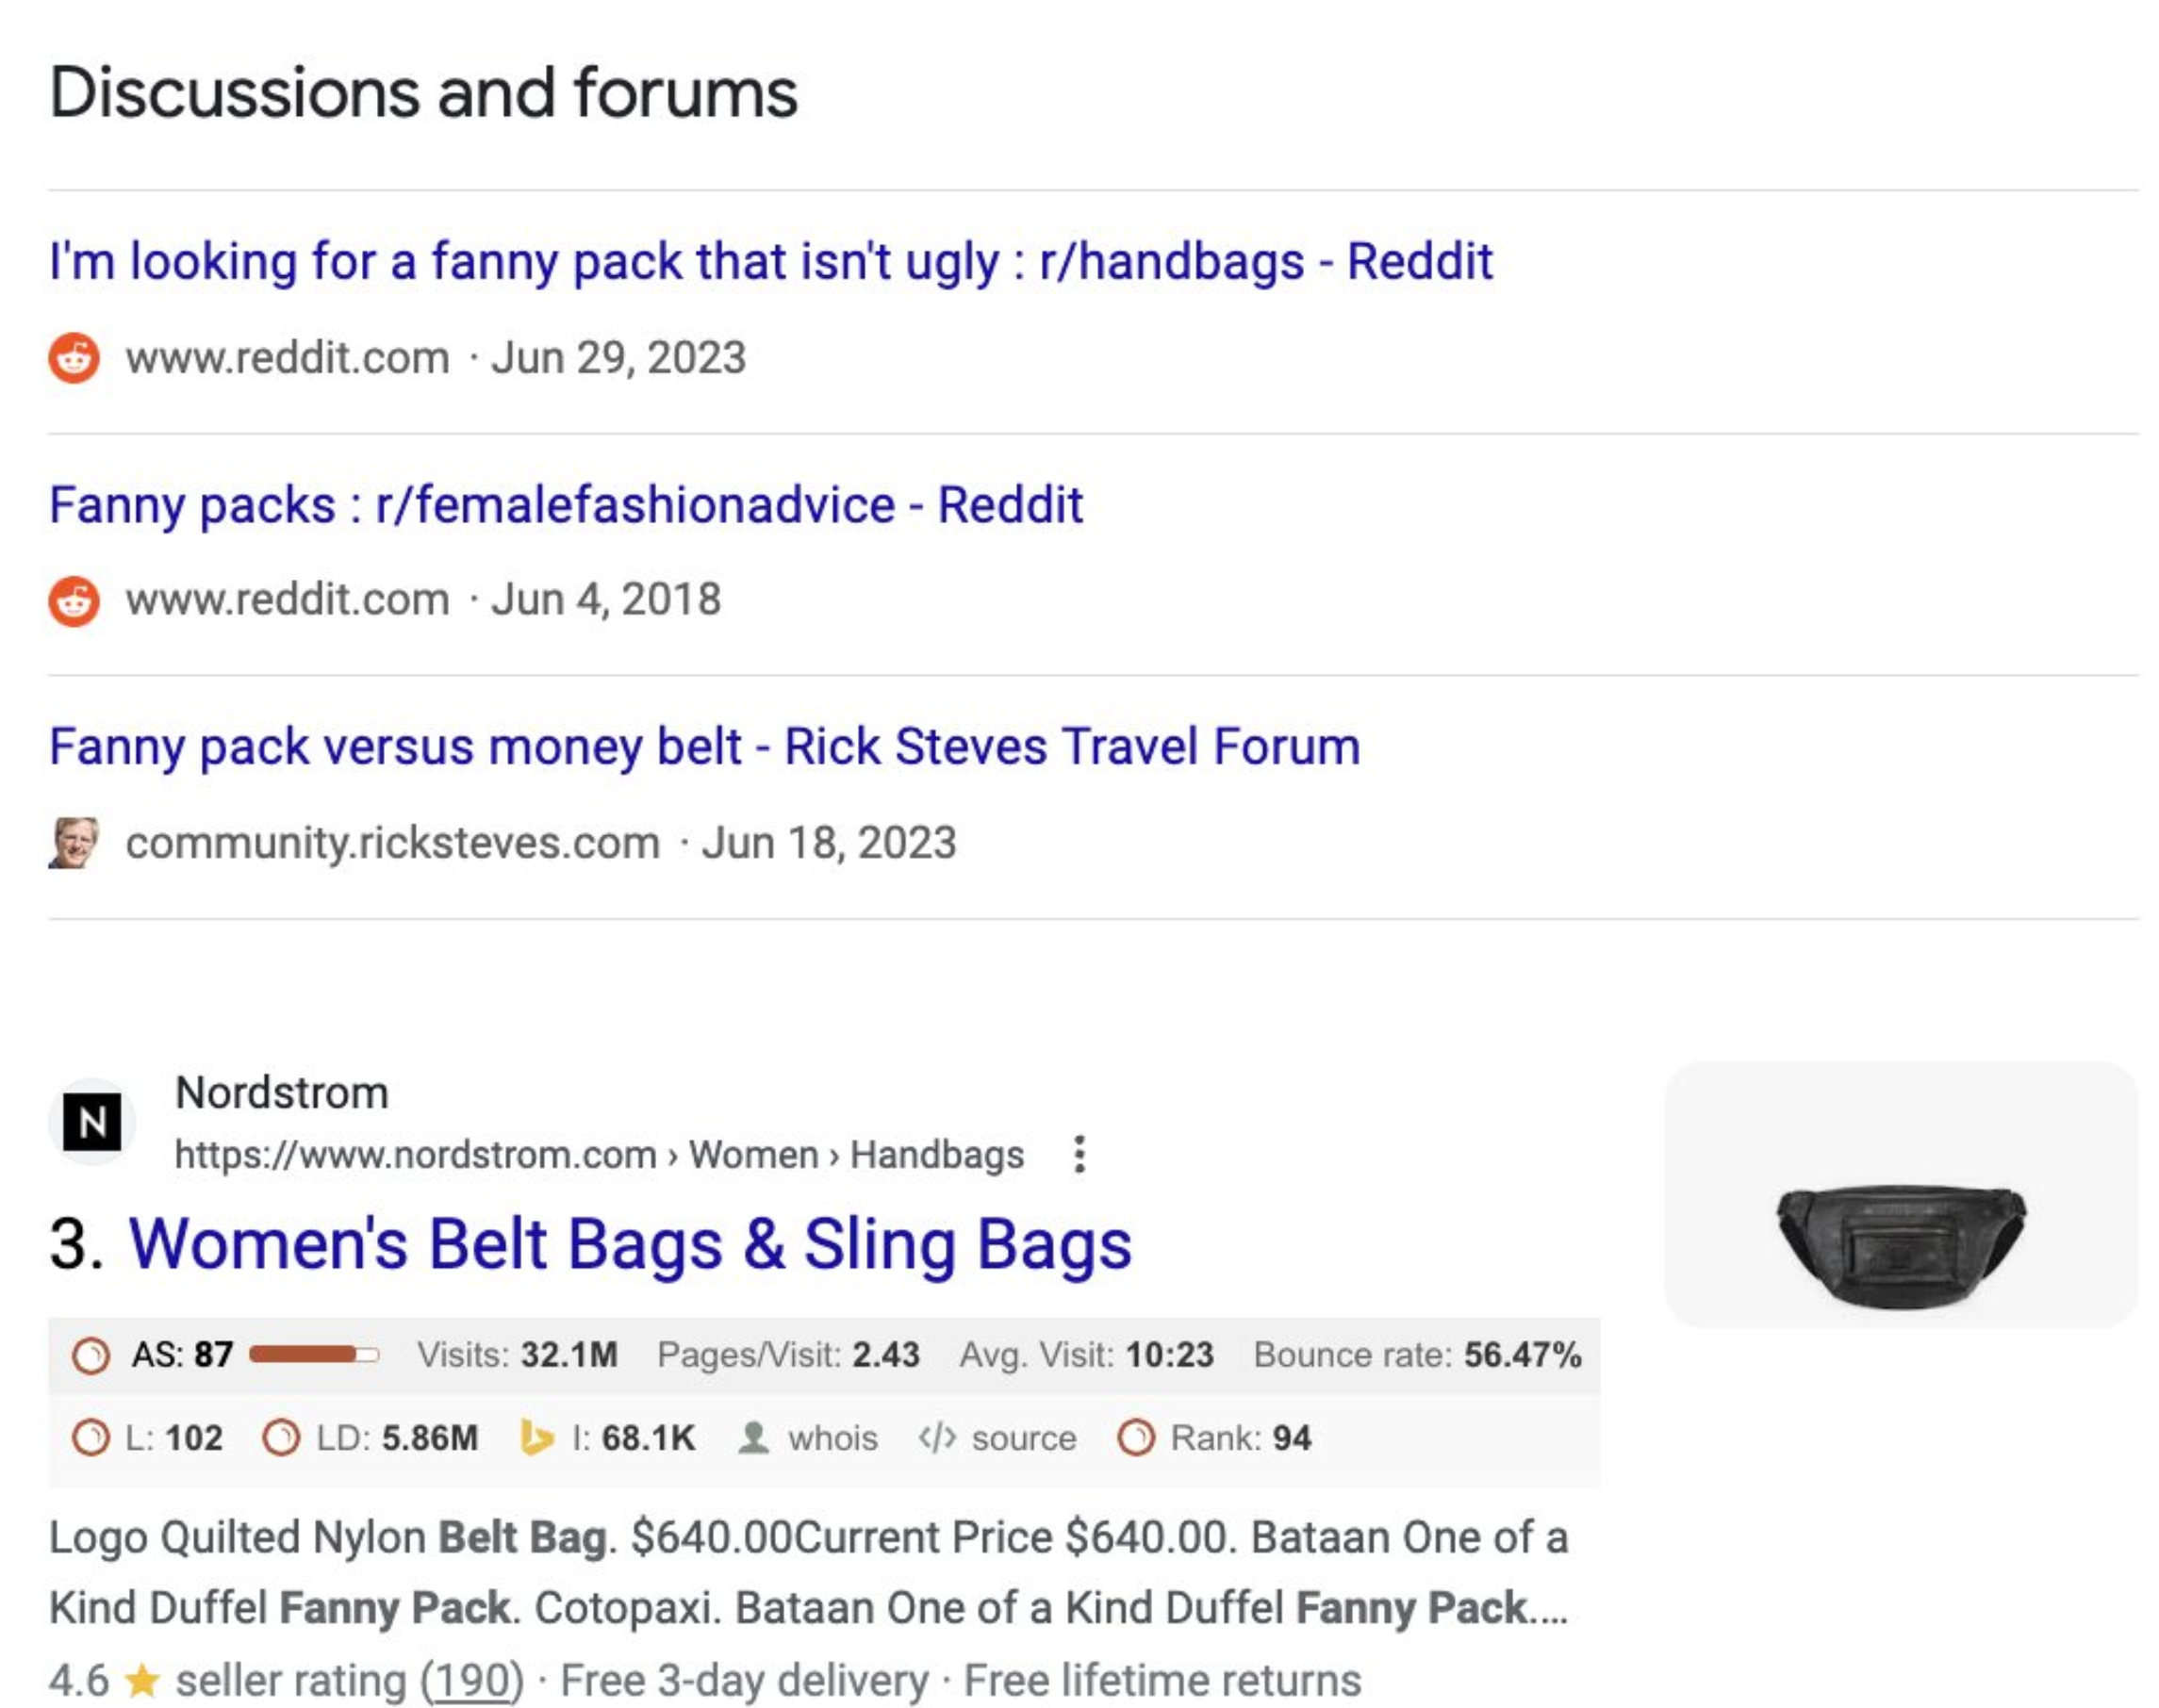Image resolution: width=2159 pixels, height=1708 pixels.
Task: Click the Reddit icon beside Jun 4, 2018
Action: tap(74, 601)
